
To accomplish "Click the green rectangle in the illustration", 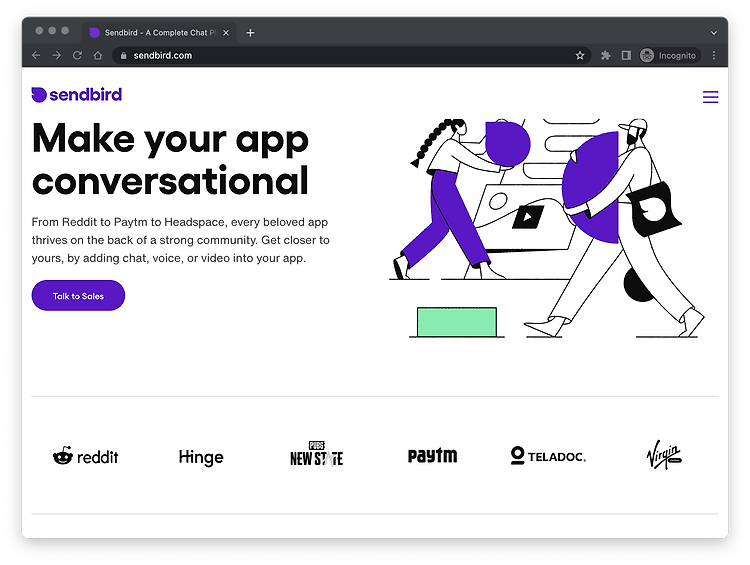I will (x=457, y=322).
